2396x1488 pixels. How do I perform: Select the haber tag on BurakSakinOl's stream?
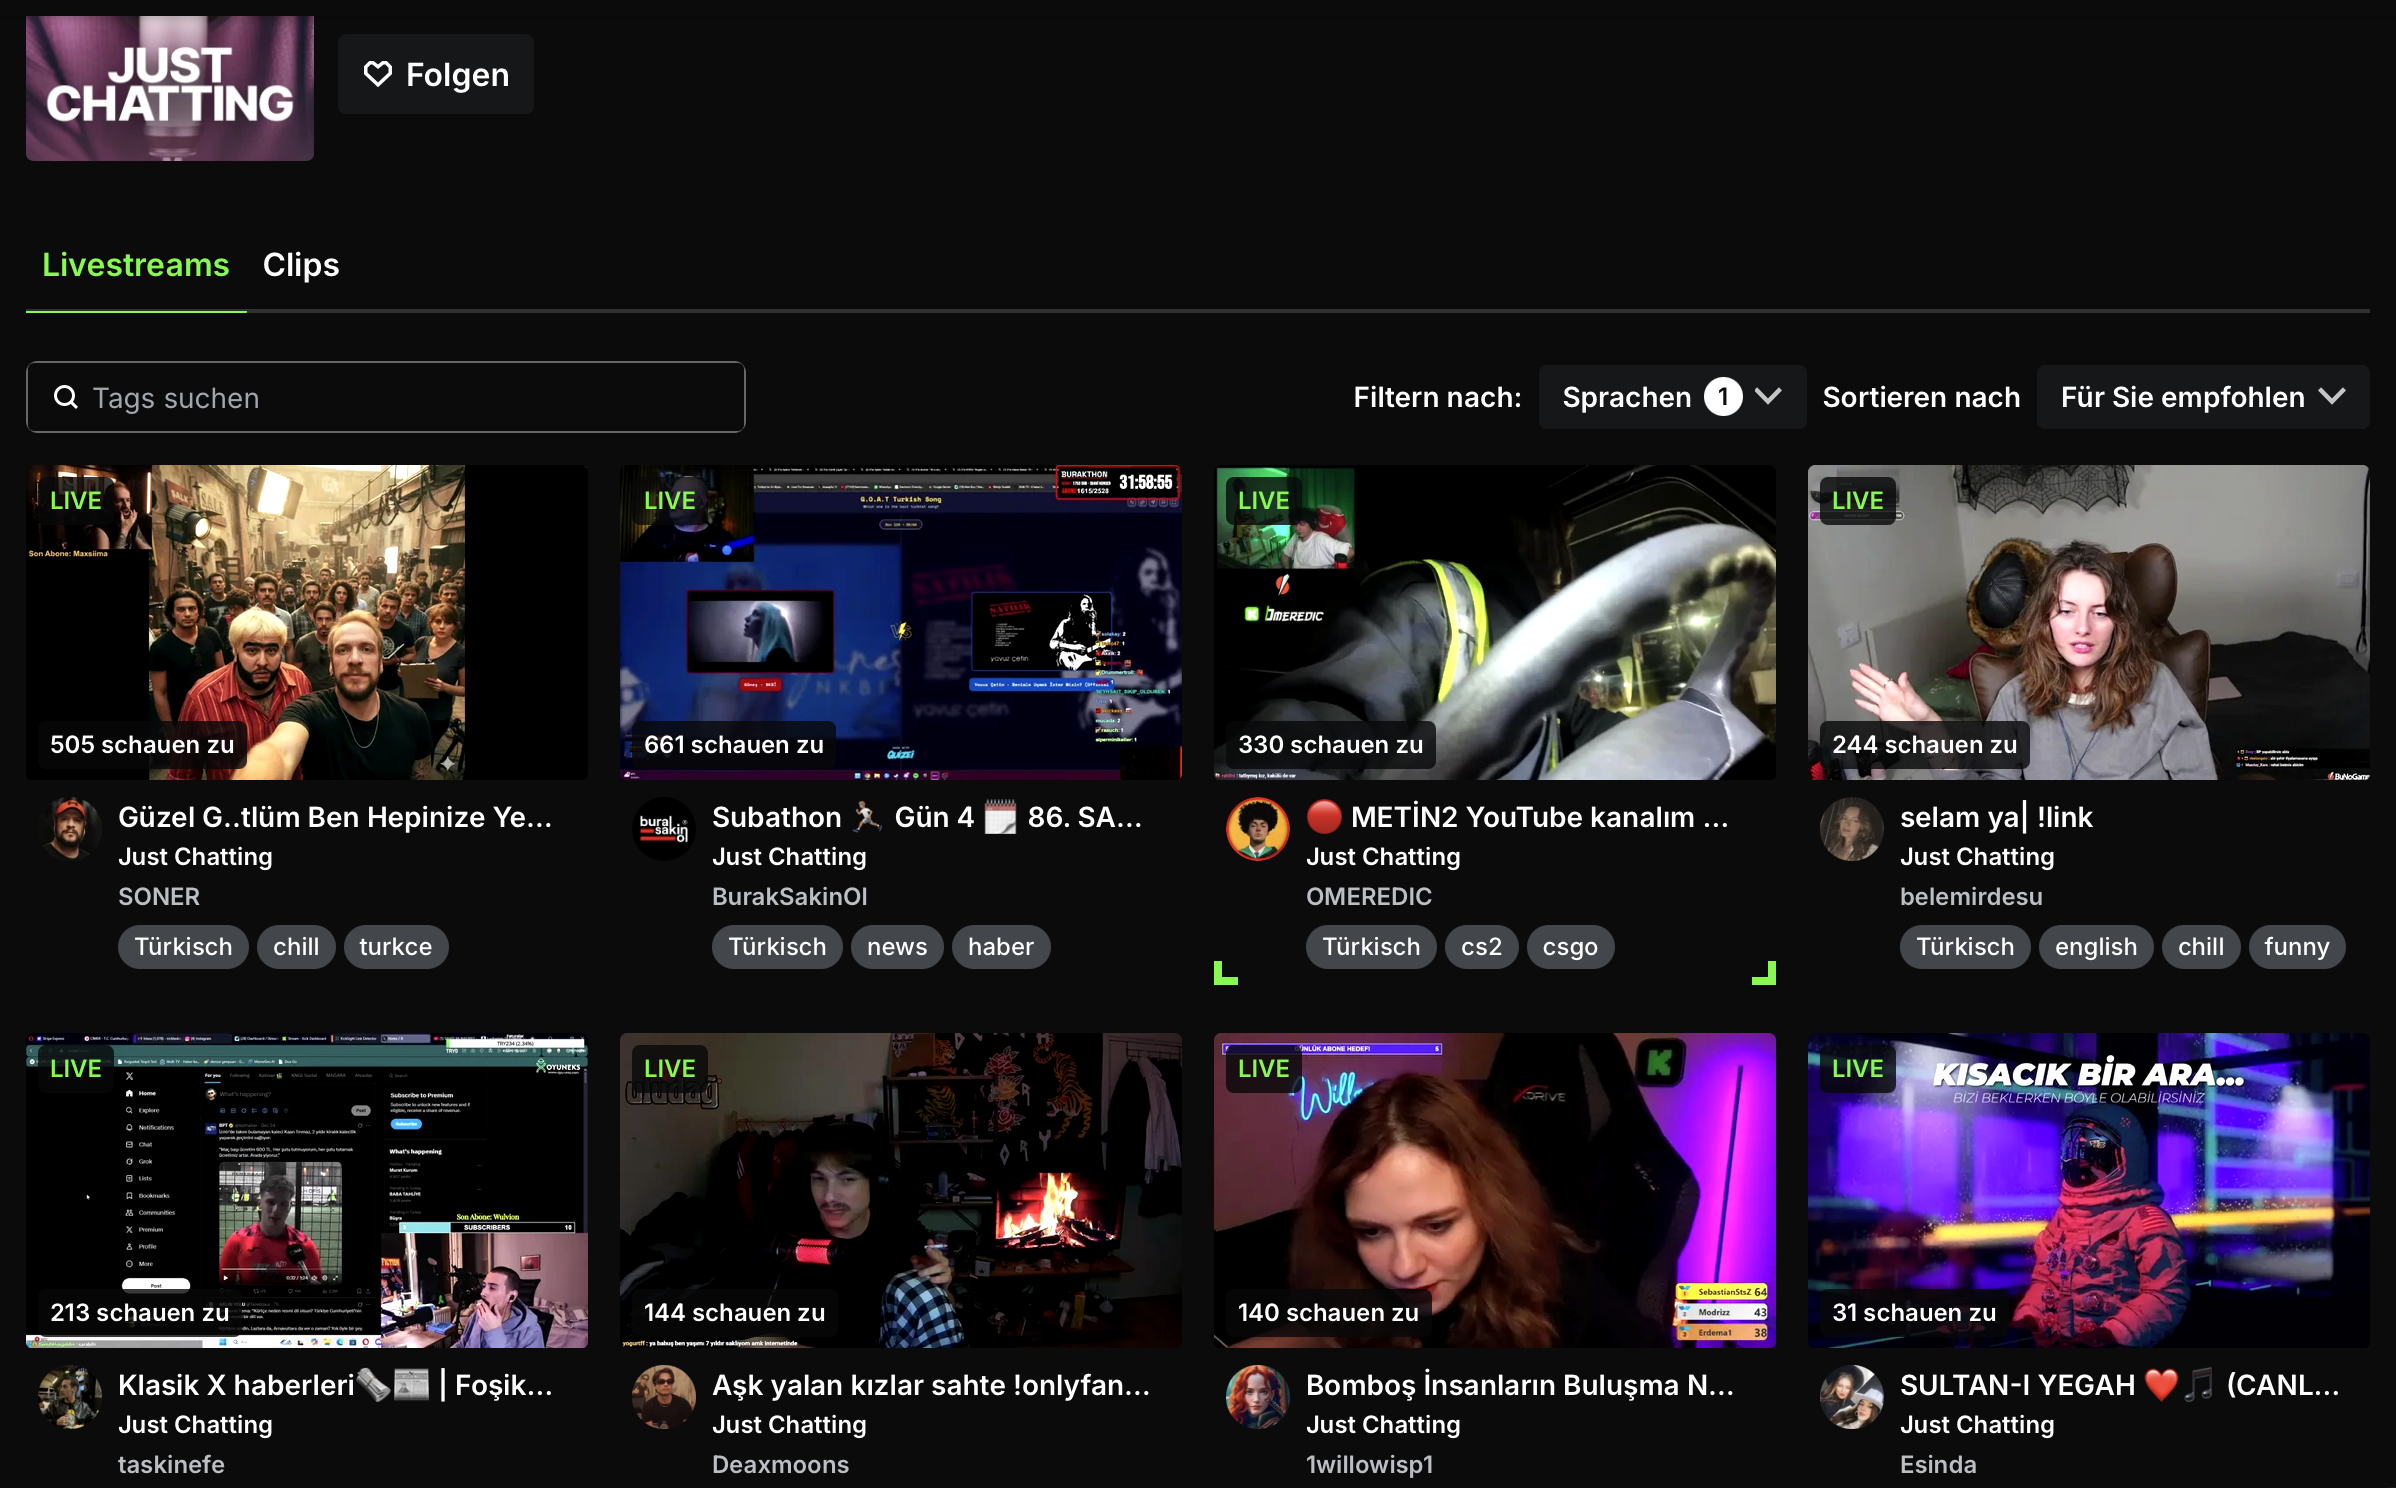(x=1001, y=947)
